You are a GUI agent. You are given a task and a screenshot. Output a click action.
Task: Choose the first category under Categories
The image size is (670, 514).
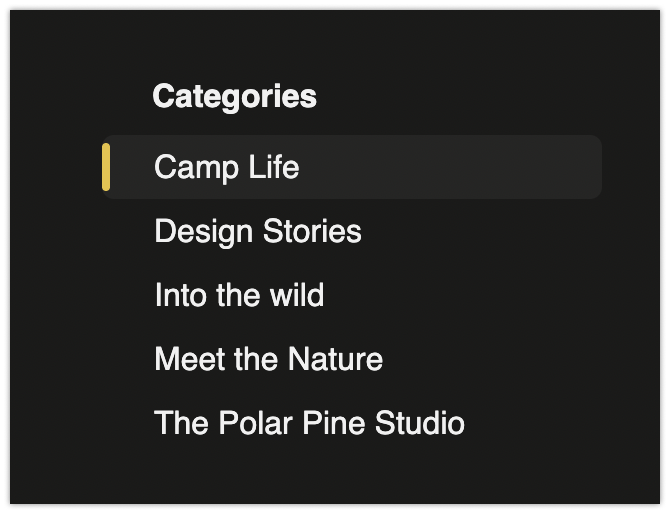226,167
